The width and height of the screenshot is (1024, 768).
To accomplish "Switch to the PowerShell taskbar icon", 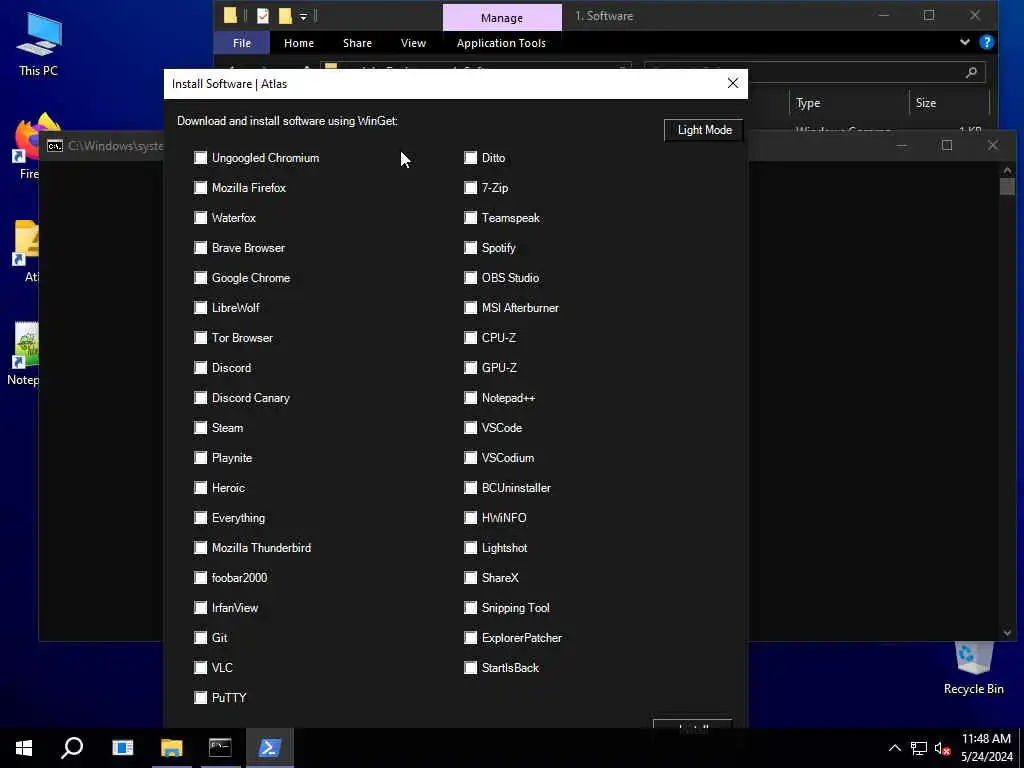I will [270, 748].
